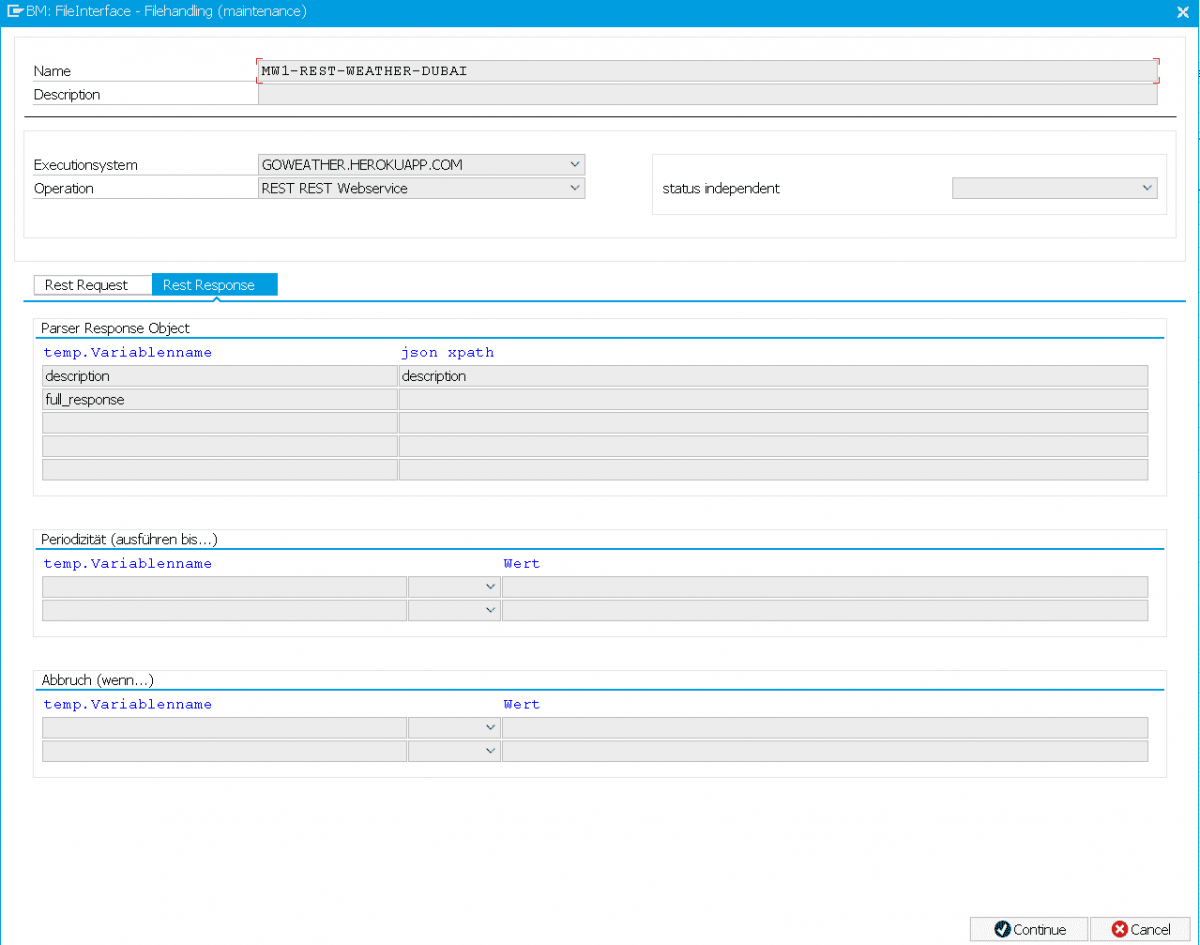Screen dimensions: 1200x945
Task: Open first Abbruch operator dropdown
Action: pos(490,727)
